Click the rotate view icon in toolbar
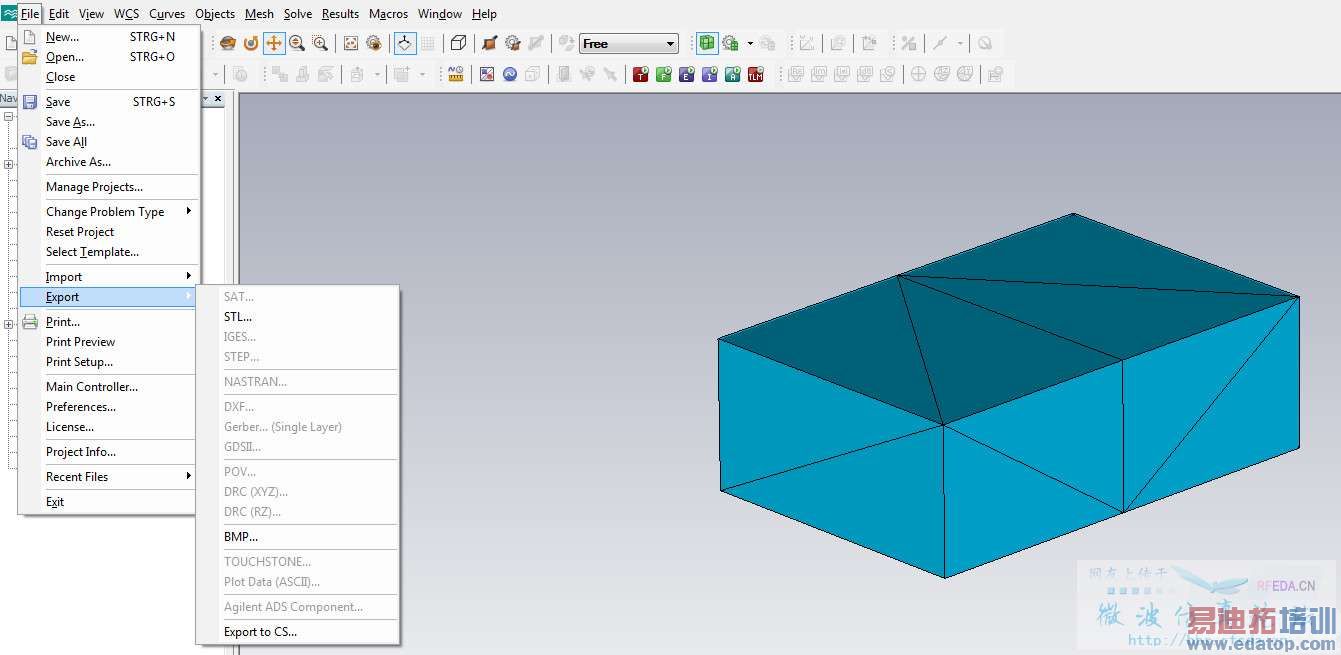The image size is (1341, 655). (x=250, y=43)
